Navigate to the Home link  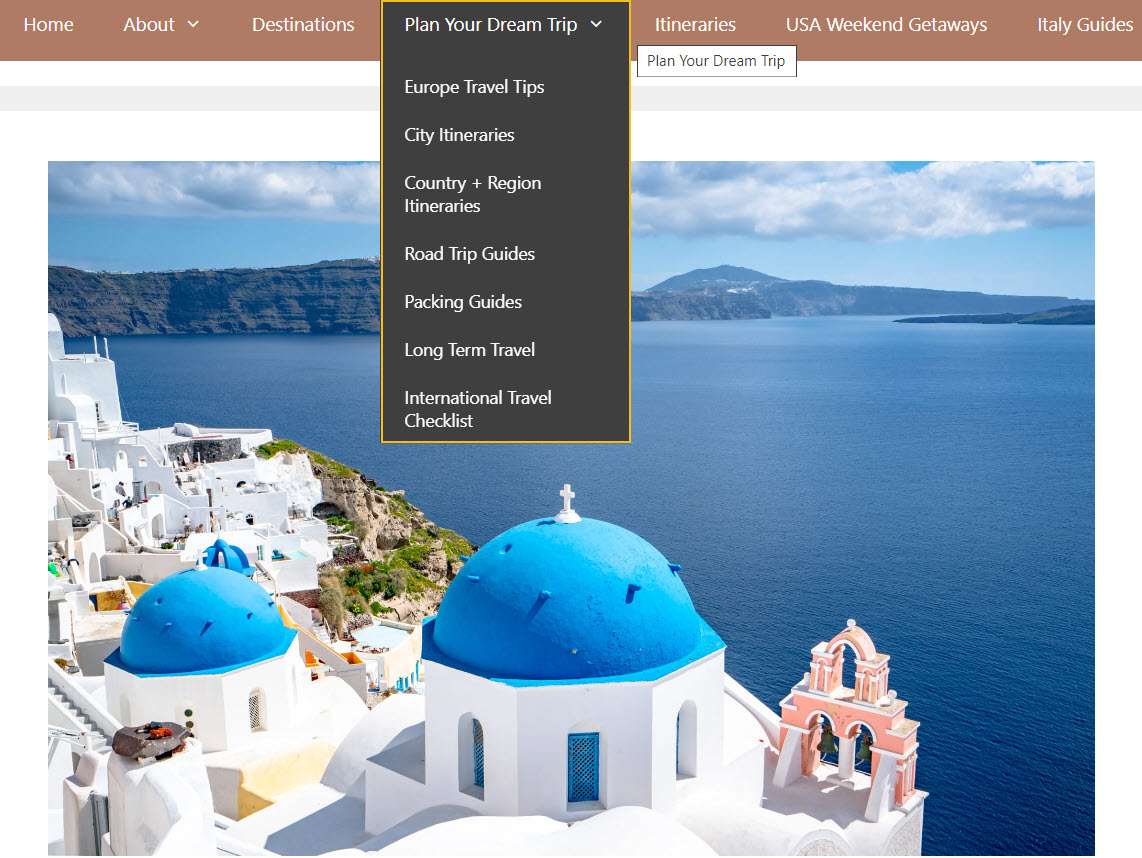tap(48, 24)
